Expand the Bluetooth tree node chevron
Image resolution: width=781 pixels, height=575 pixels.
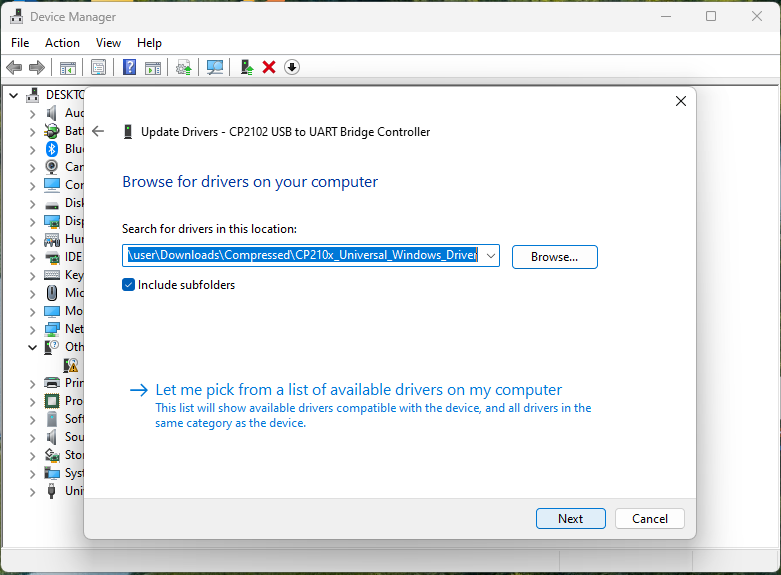pyautogui.click(x=32, y=149)
